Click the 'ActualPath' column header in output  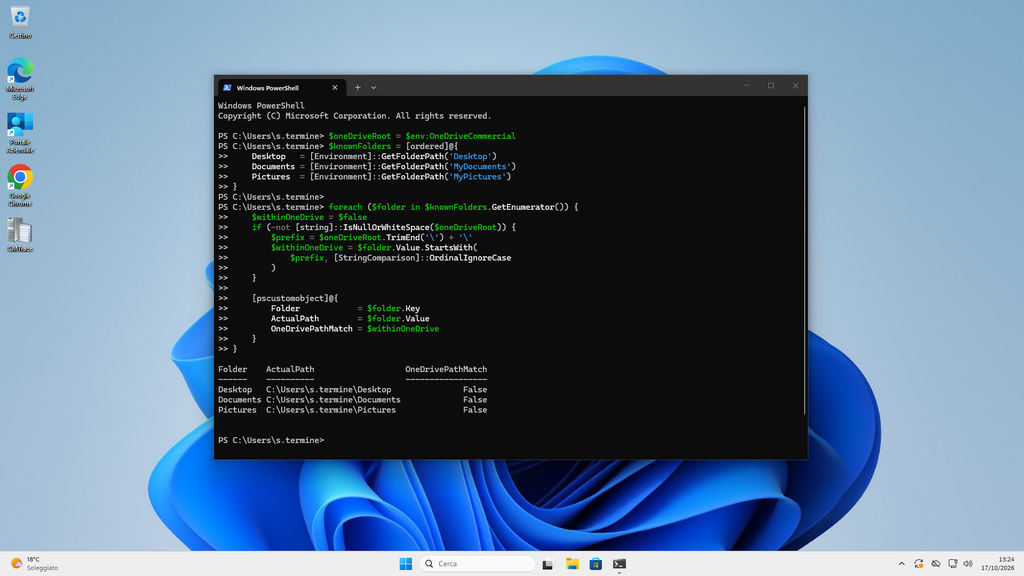(290, 369)
